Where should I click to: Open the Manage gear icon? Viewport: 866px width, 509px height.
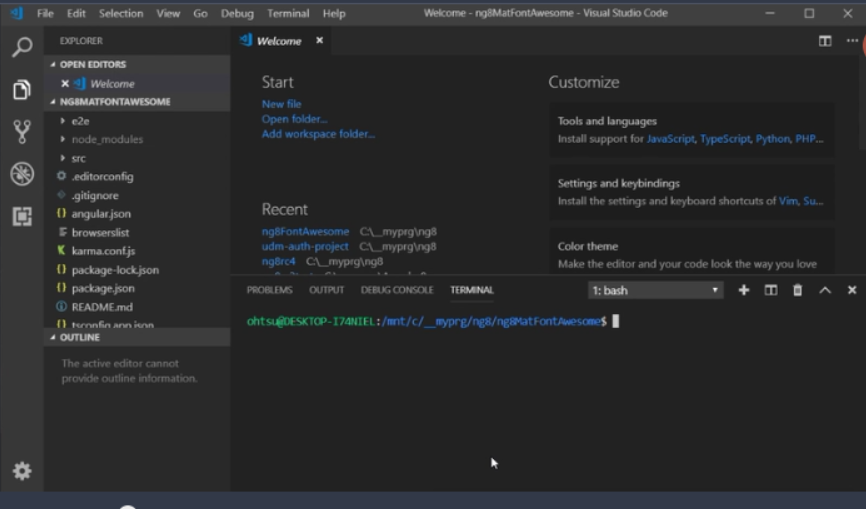pos(22,471)
